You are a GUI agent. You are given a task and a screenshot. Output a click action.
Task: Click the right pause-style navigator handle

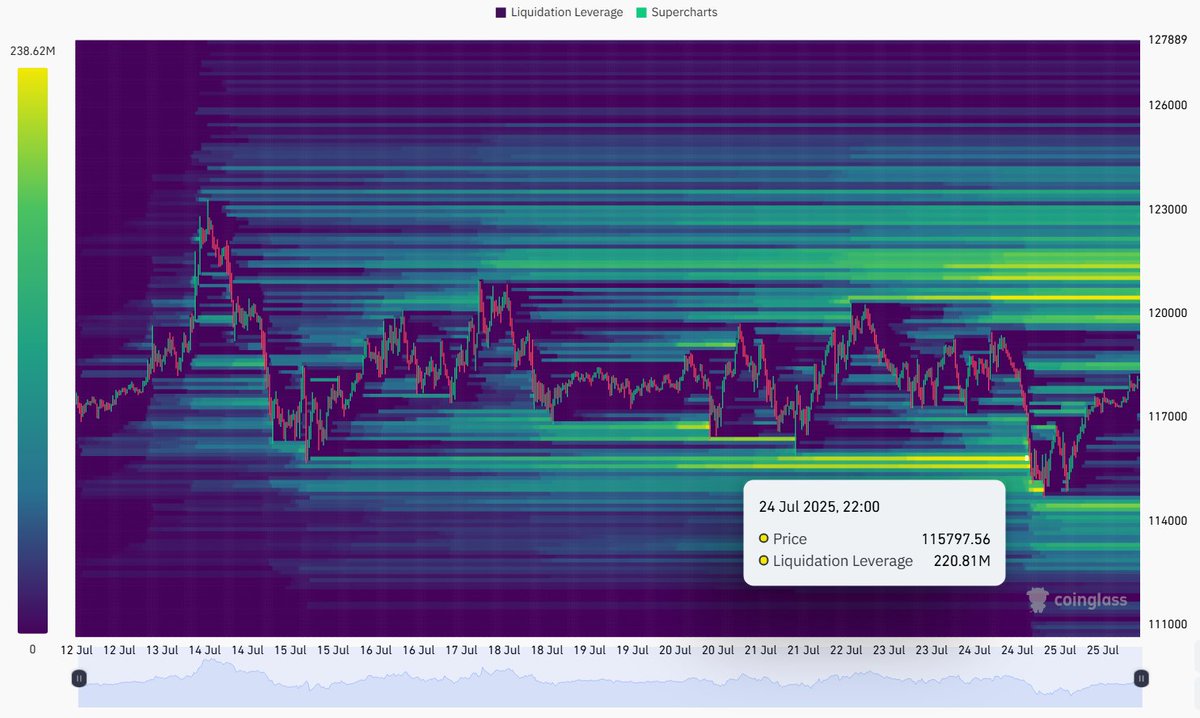pyautogui.click(x=1140, y=678)
